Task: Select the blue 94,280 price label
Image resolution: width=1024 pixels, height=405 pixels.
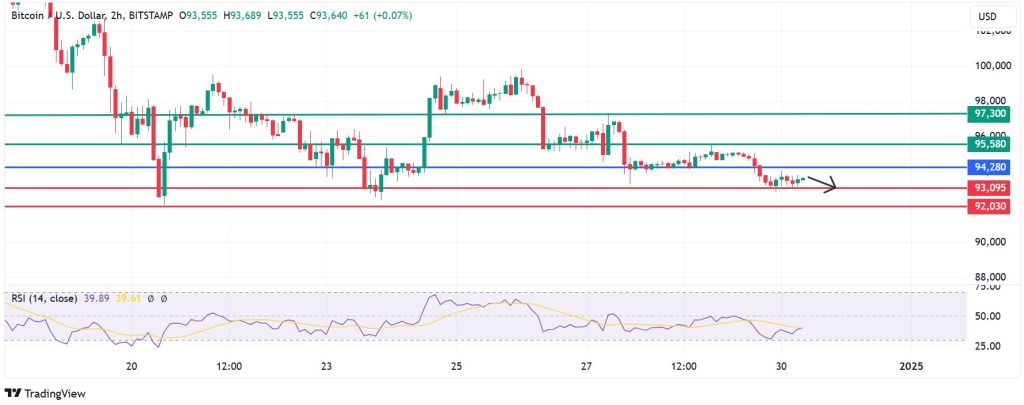Action: coord(990,167)
